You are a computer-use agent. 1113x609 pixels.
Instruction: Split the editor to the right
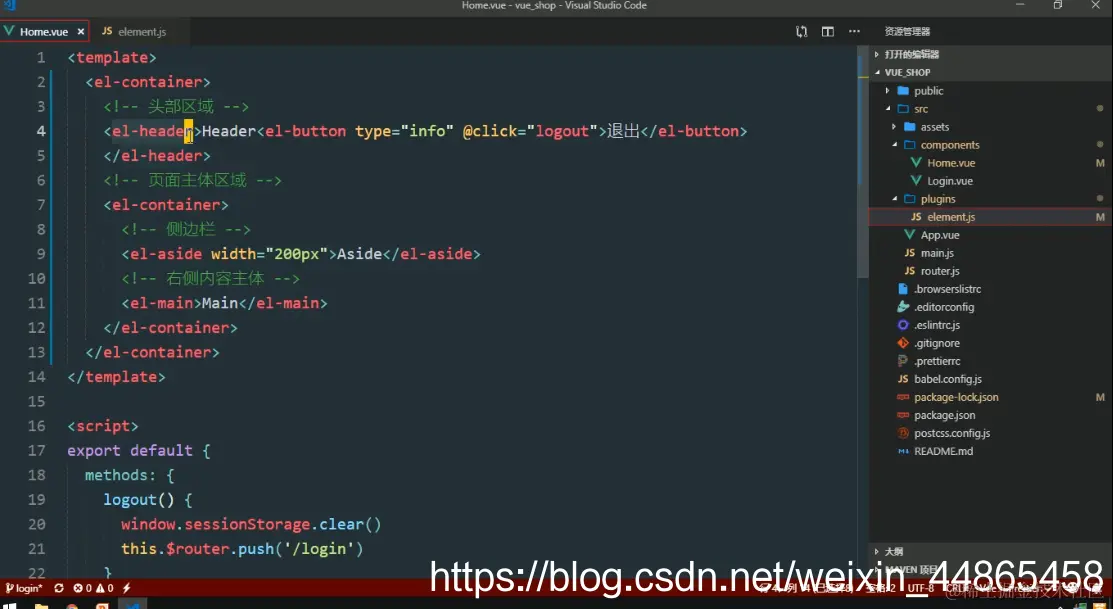coord(828,31)
